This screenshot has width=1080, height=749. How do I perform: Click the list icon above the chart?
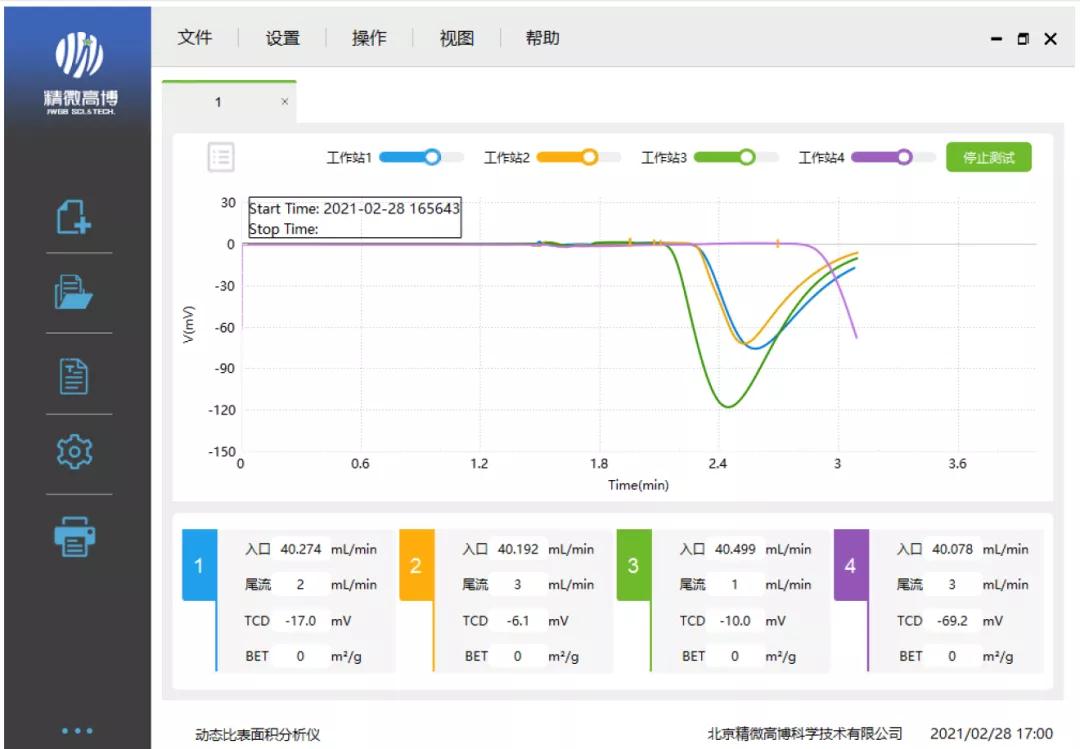tap(221, 157)
